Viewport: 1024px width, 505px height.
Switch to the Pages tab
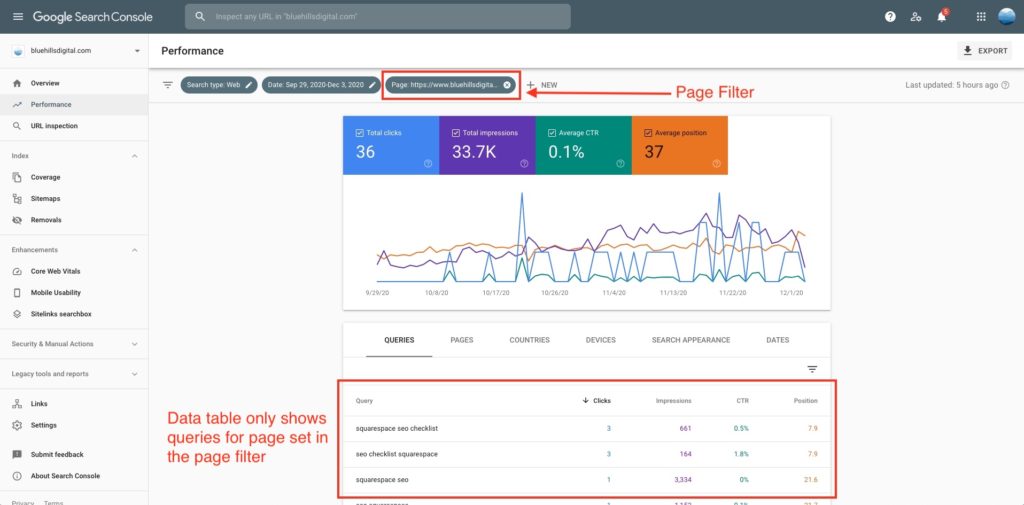(x=462, y=340)
